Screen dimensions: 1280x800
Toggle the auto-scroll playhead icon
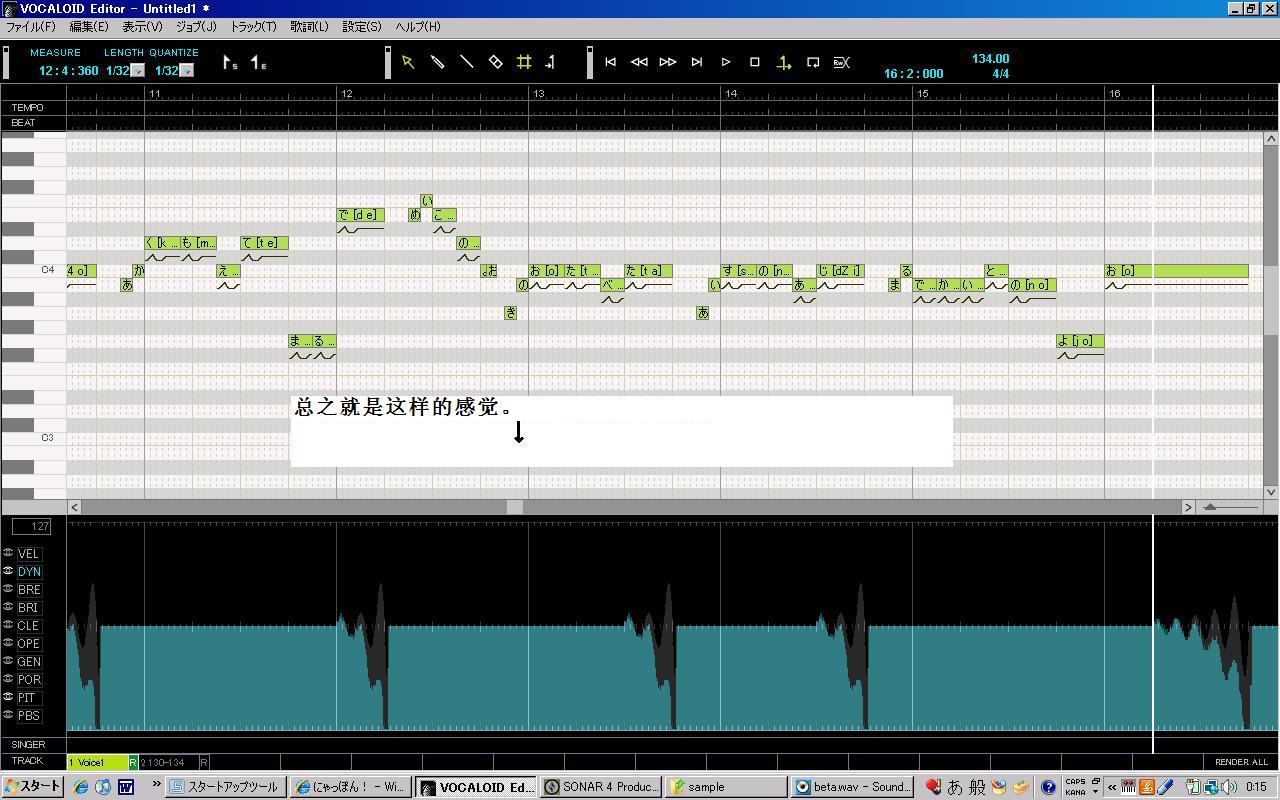tap(784, 62)
